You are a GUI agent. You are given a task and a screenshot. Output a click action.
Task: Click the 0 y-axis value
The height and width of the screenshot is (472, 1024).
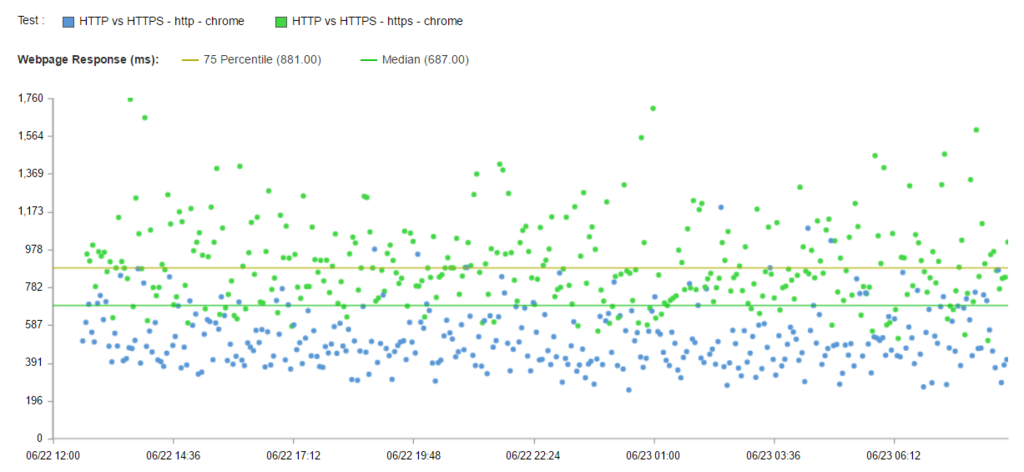pyautogui.click(x=40, y=438)
